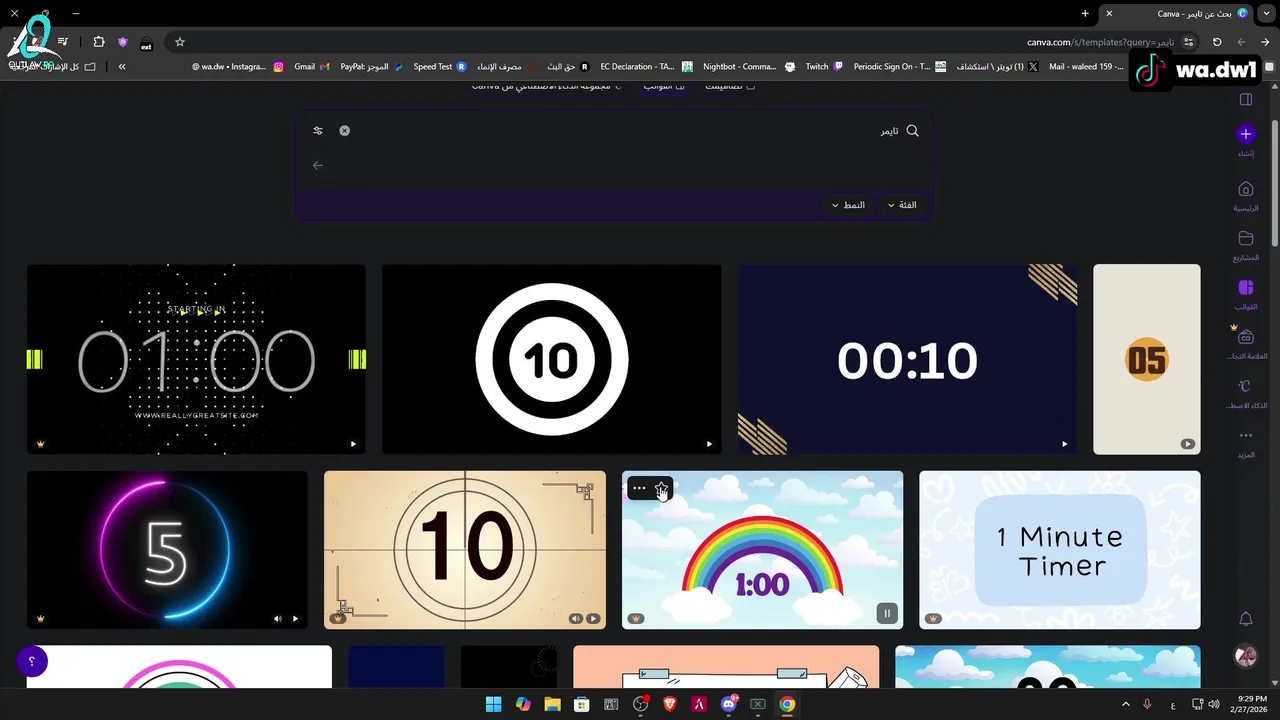Image resolution: width=1280 pixels, height=720 pixels.
Task: Open the More three-dots menu in the sidebar
Action: (1245, 435)
